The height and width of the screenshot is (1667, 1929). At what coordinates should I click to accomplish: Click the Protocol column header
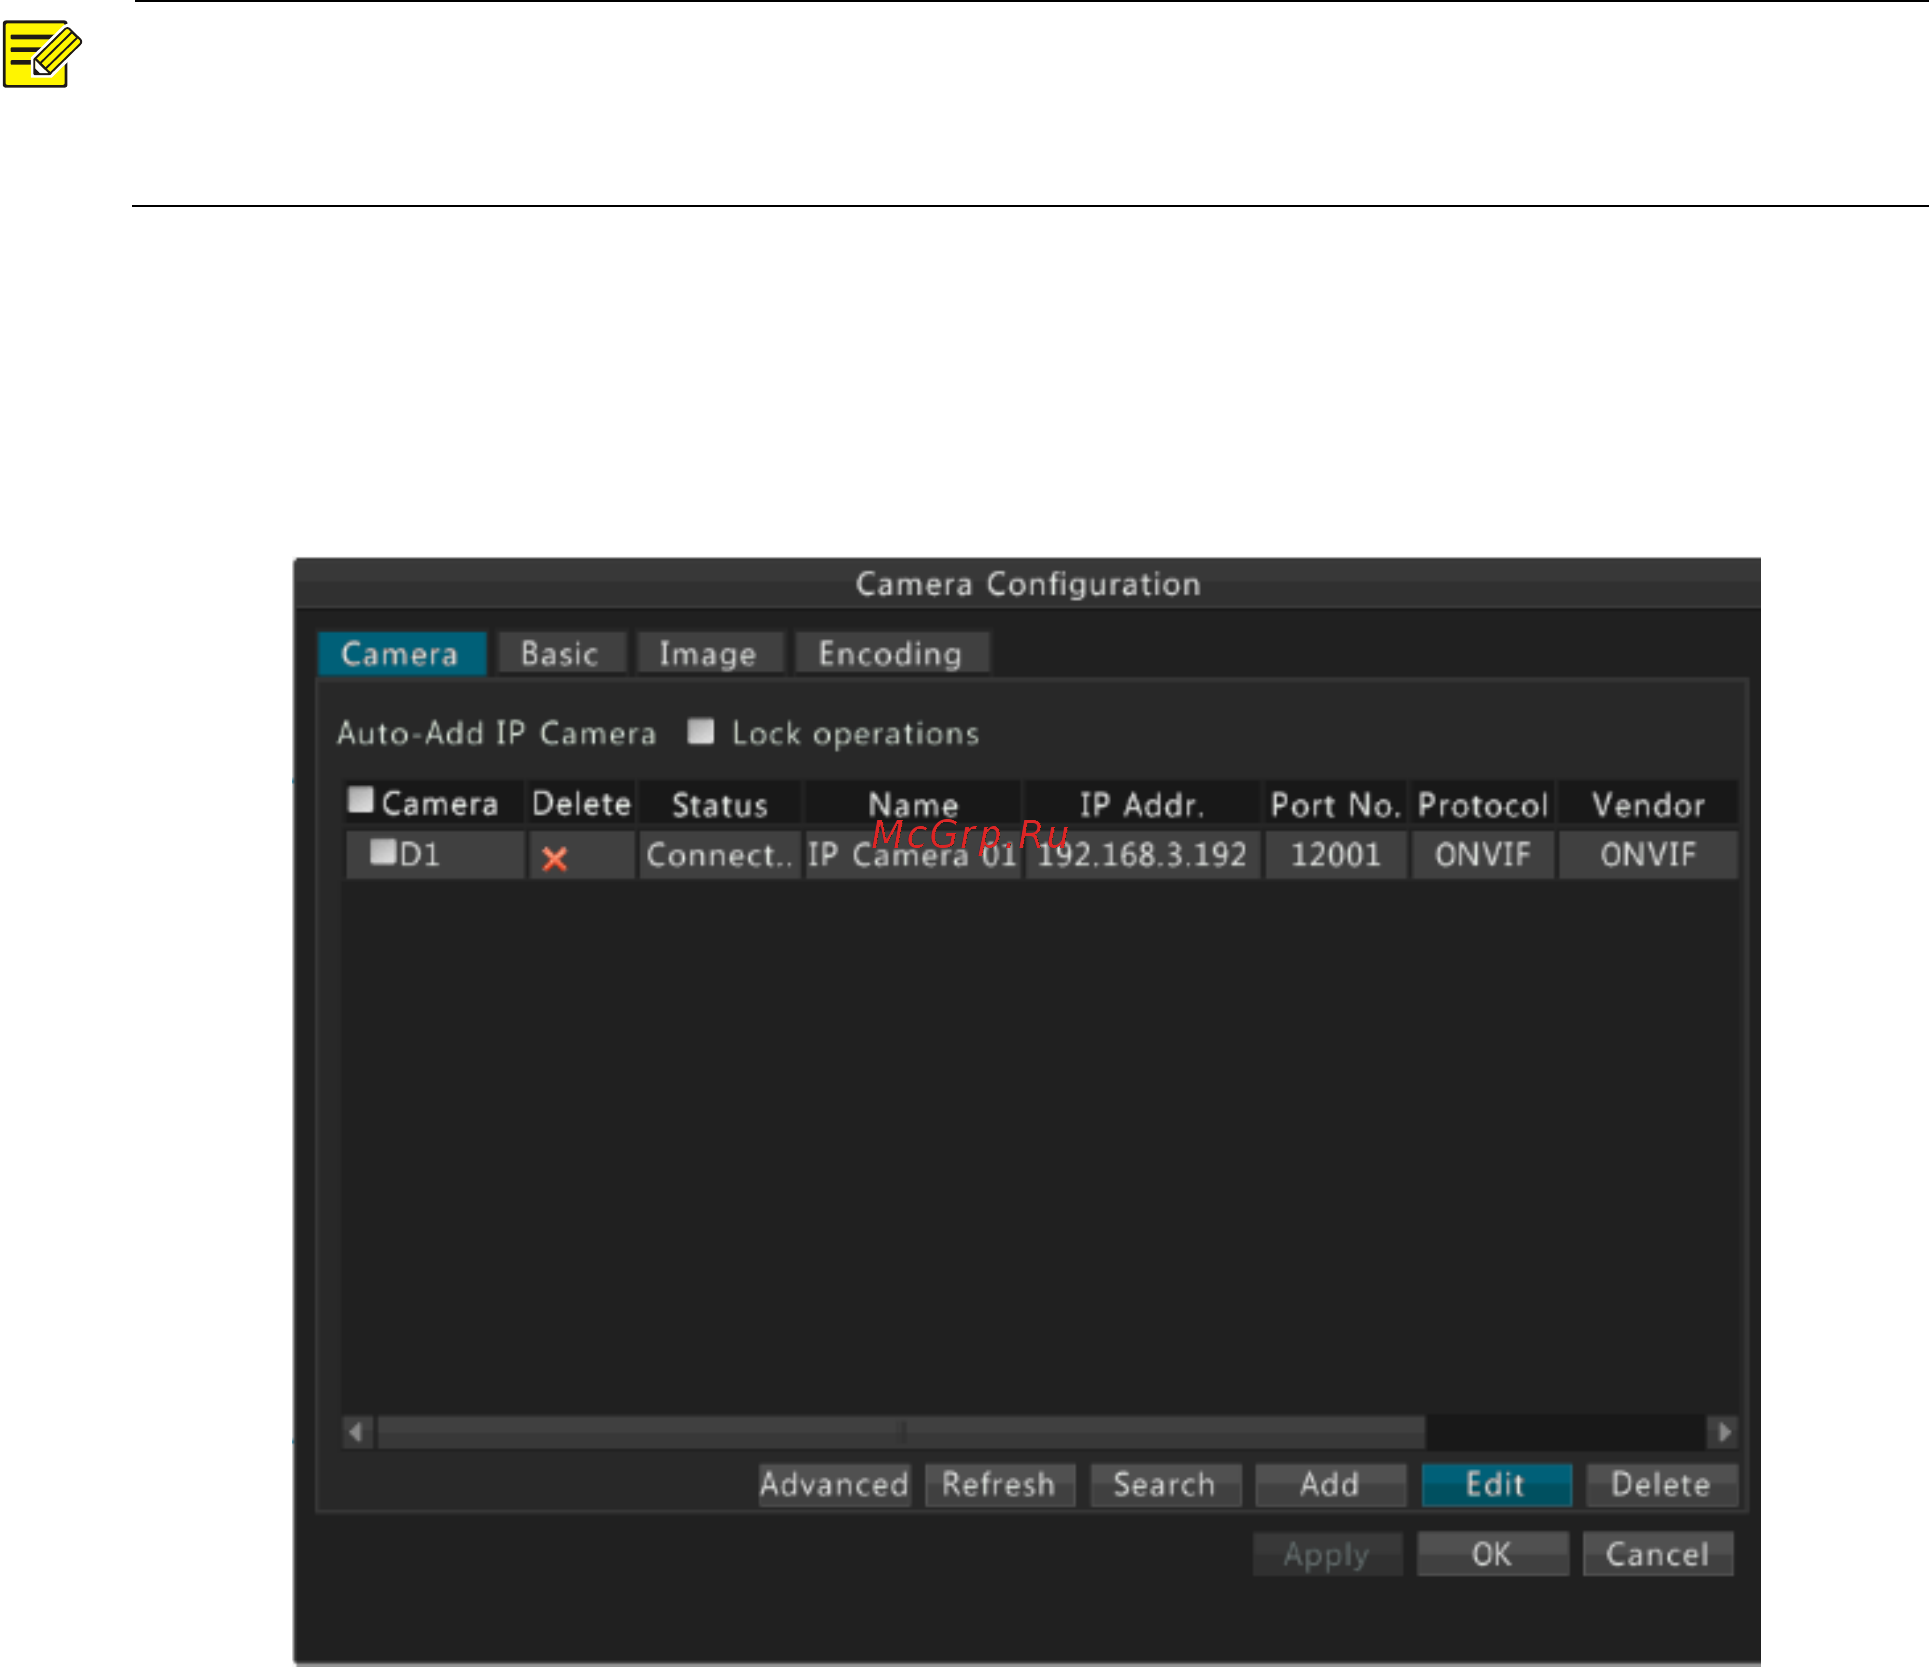point(1483,804)
